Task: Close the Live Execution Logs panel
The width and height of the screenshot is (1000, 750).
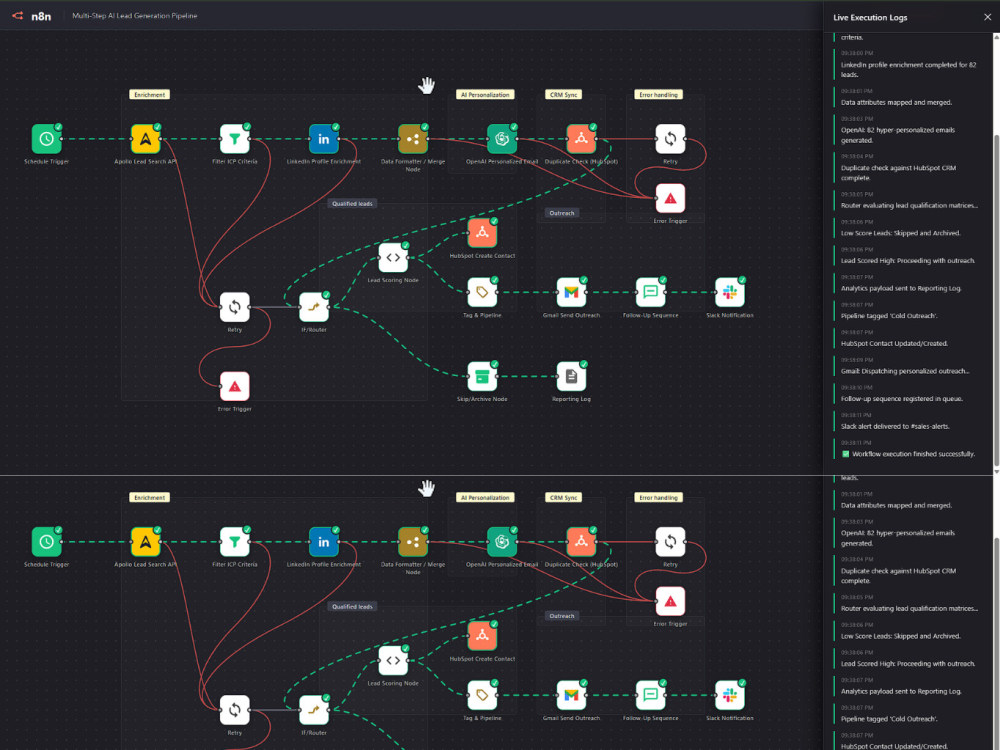Action: click(987, 17)
